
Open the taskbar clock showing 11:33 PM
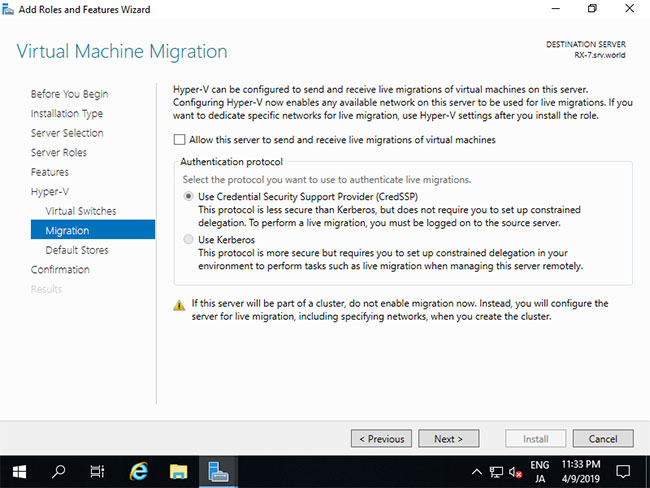tap(581, 472)
